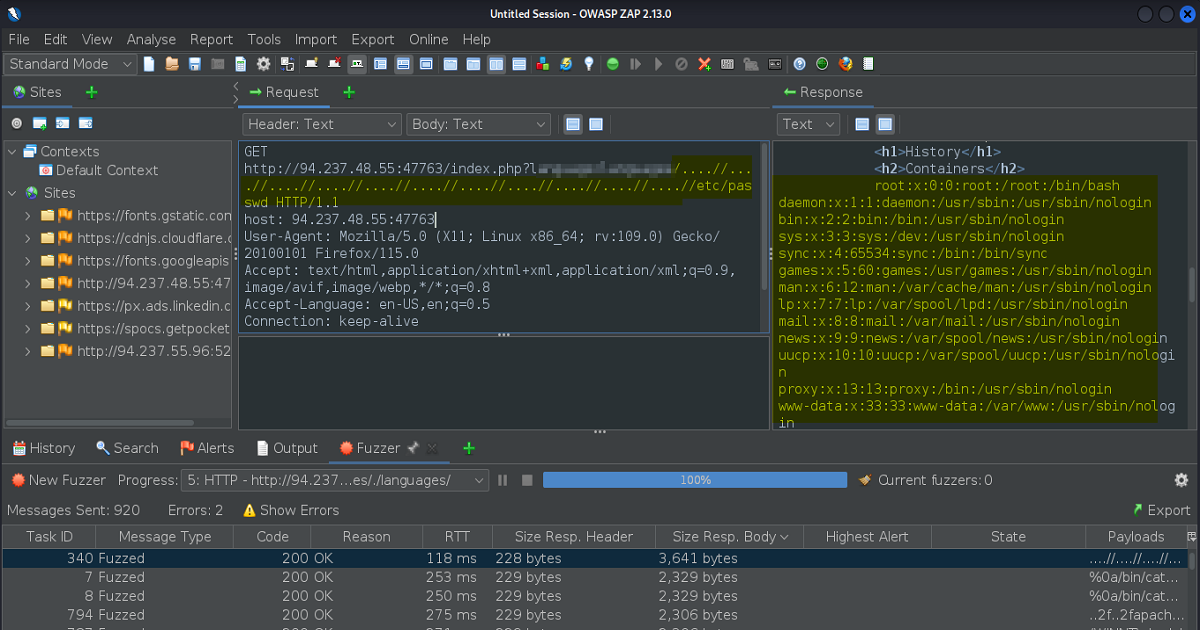Screen dimensions: 1200x630
Task: Open the Header: Text view dropdown
Action: coord(321,124)
